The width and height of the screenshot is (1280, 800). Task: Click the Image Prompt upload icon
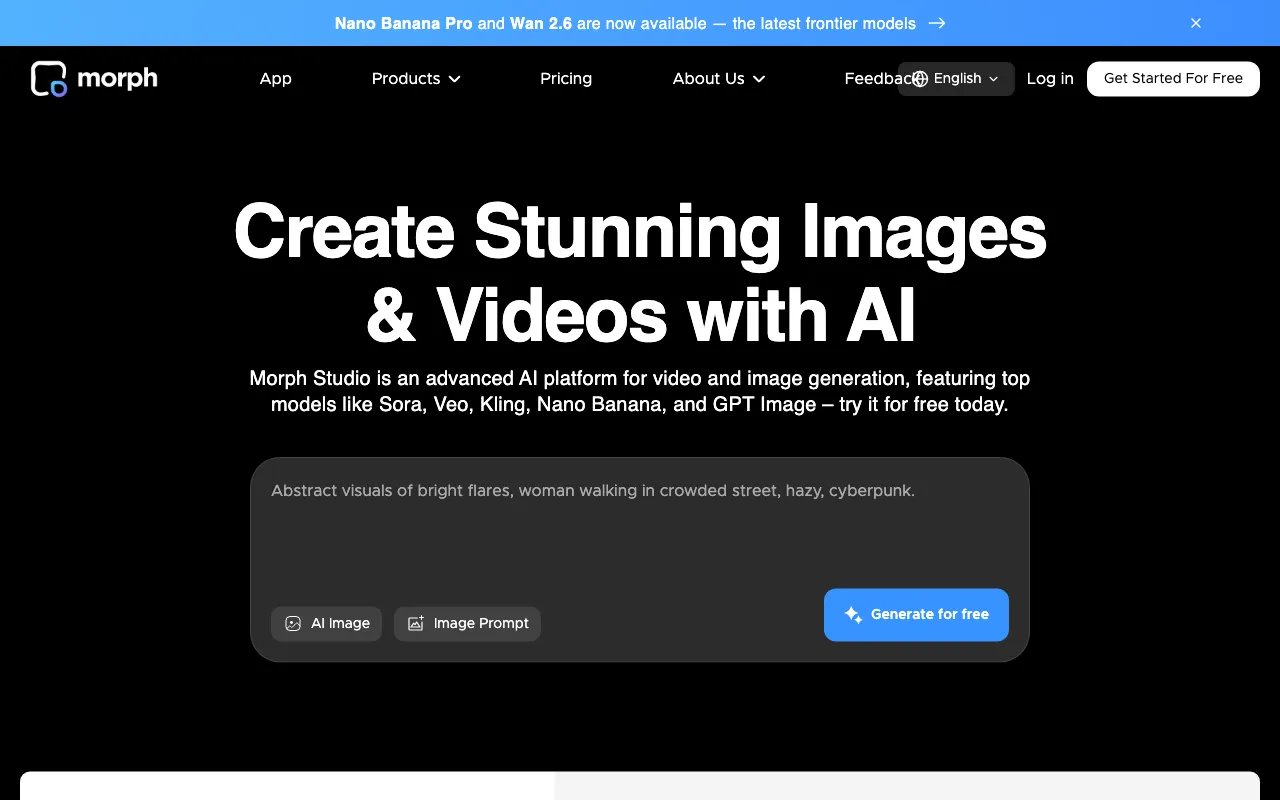click(x=416, y=624)
